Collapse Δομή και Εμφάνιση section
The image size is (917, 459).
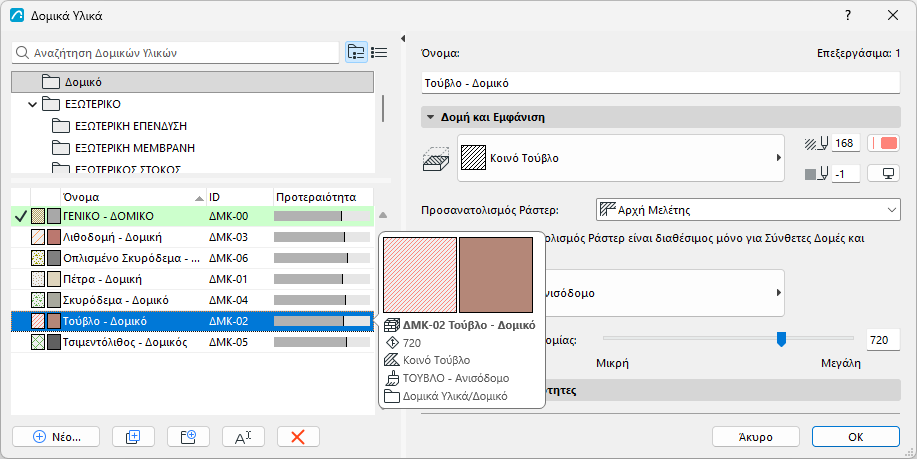click(x=430, y=117)
